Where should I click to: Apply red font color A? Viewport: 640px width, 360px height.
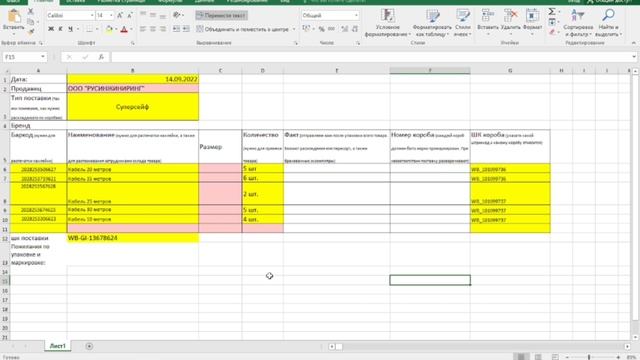click(x=124, y=29)
